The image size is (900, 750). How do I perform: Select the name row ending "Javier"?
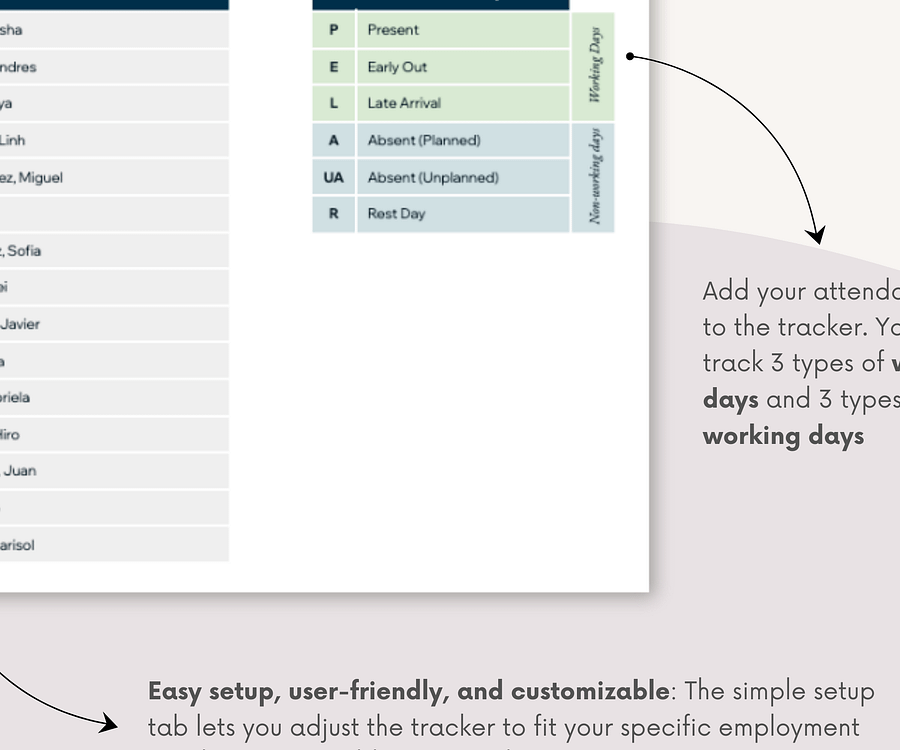point(114,324)
